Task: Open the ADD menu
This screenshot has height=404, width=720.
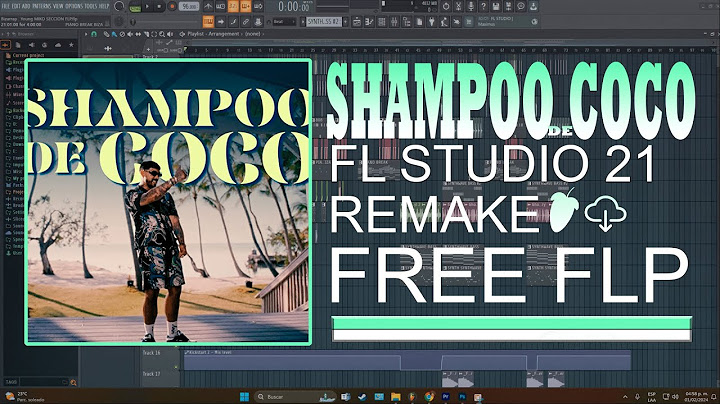Action: (x=26, y=6)
